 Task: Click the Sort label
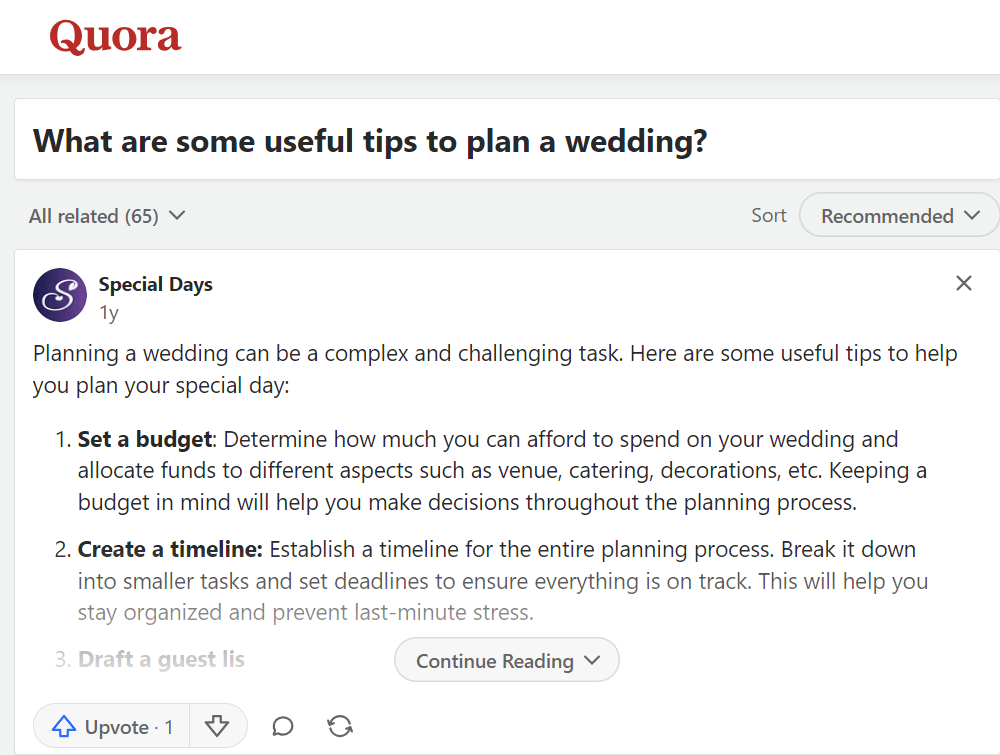768,215
